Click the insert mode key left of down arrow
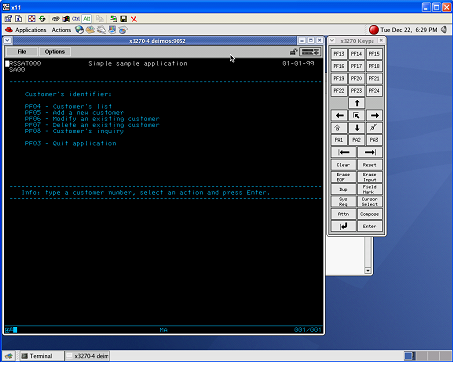 (x=339, y=128)
